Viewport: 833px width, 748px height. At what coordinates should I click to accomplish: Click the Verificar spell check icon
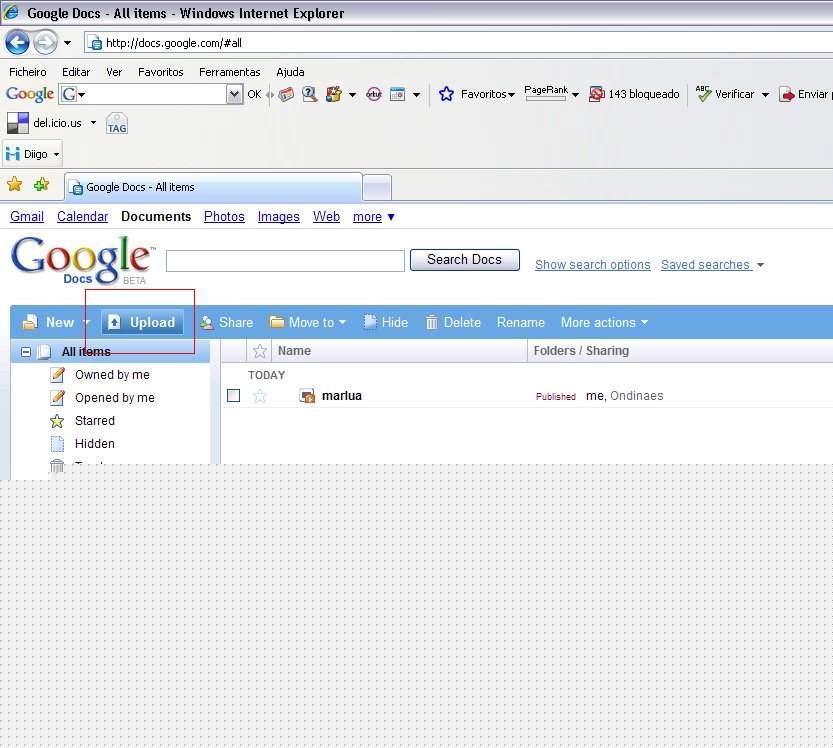tap(703, 94)
